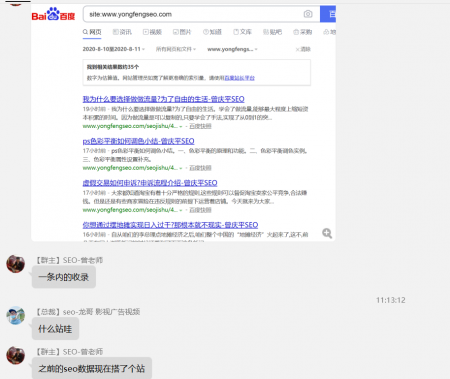Open SEO-曾老师 avatar beside the 之前的seo数据 message
Screen dimensions: 450x379
16,355
